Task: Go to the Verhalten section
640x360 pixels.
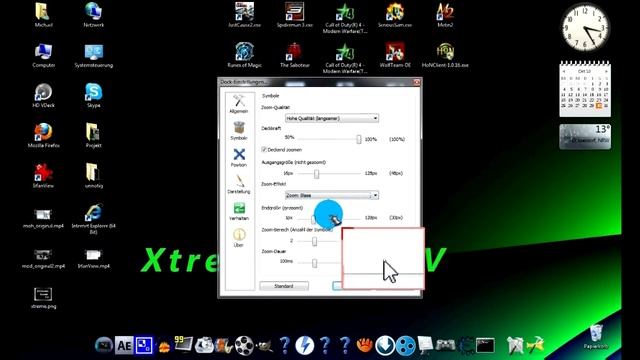Action: point(239,211)
